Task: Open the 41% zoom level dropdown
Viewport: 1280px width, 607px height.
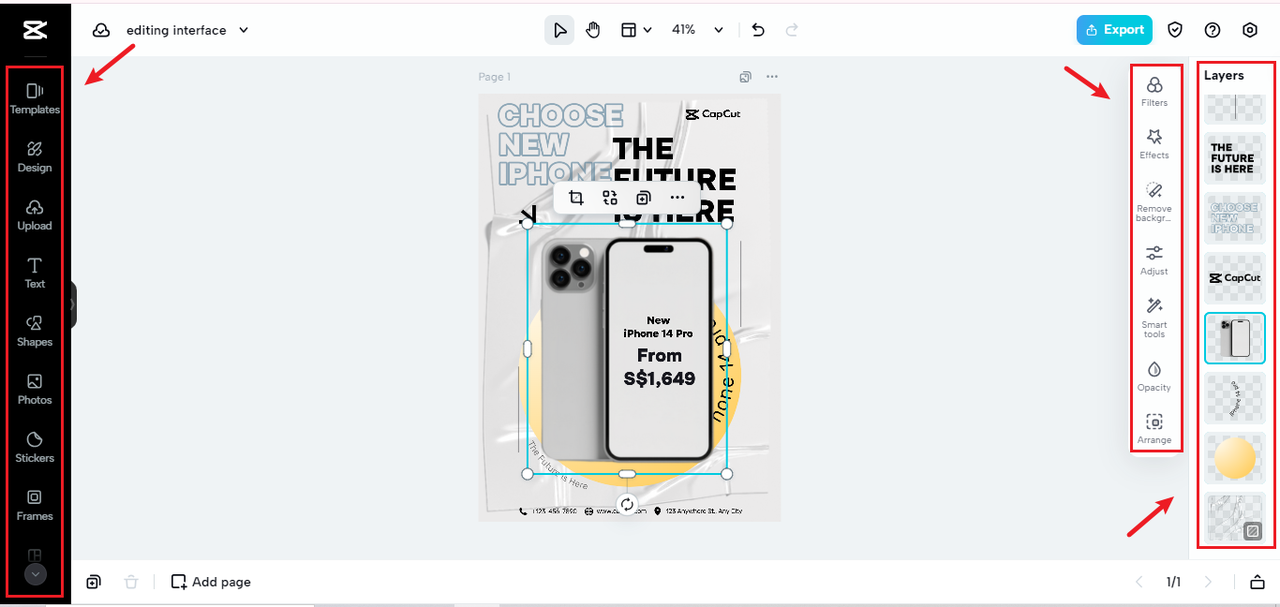Action: (697, 30)
